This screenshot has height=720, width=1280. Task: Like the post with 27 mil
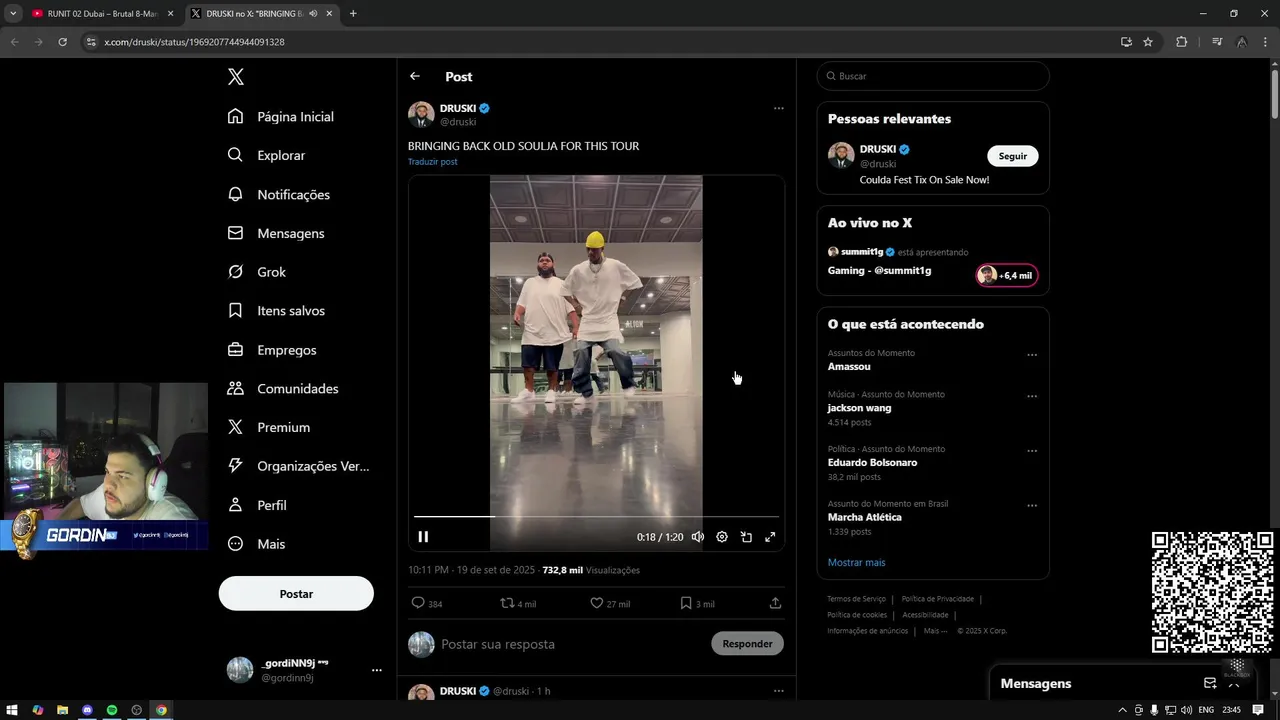click(609, 603)
